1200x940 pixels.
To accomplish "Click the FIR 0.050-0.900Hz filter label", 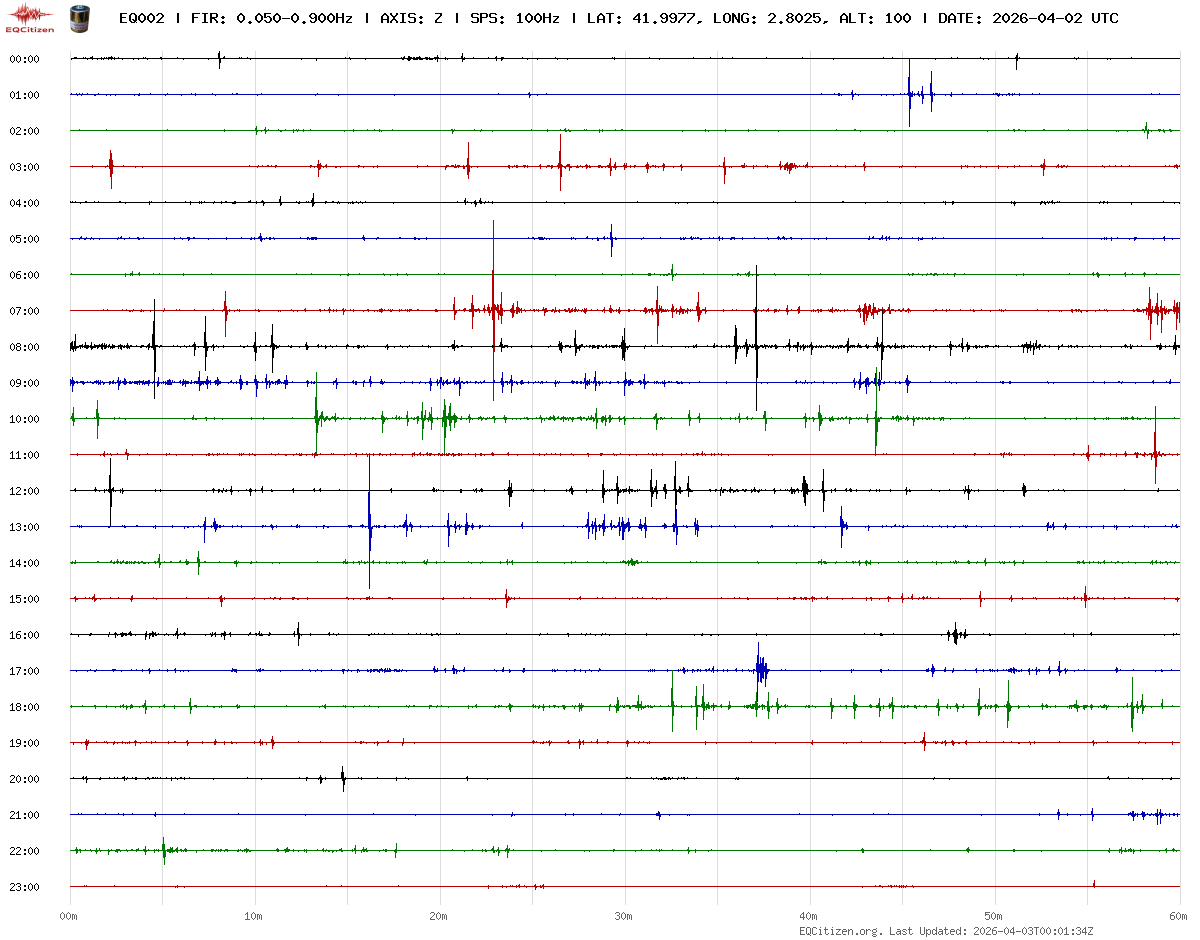I will (272, 18).
